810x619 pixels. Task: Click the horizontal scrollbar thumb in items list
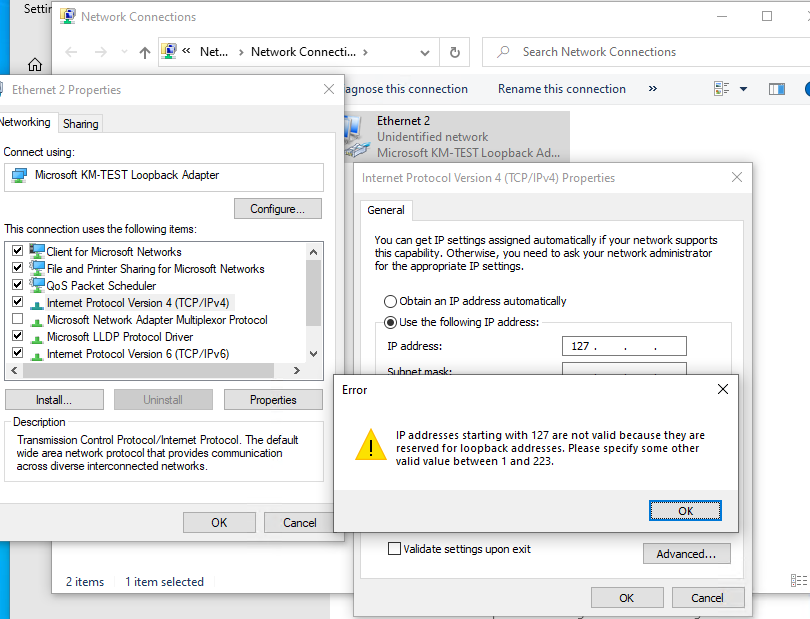pyautogui.click(x=148, y=370)
